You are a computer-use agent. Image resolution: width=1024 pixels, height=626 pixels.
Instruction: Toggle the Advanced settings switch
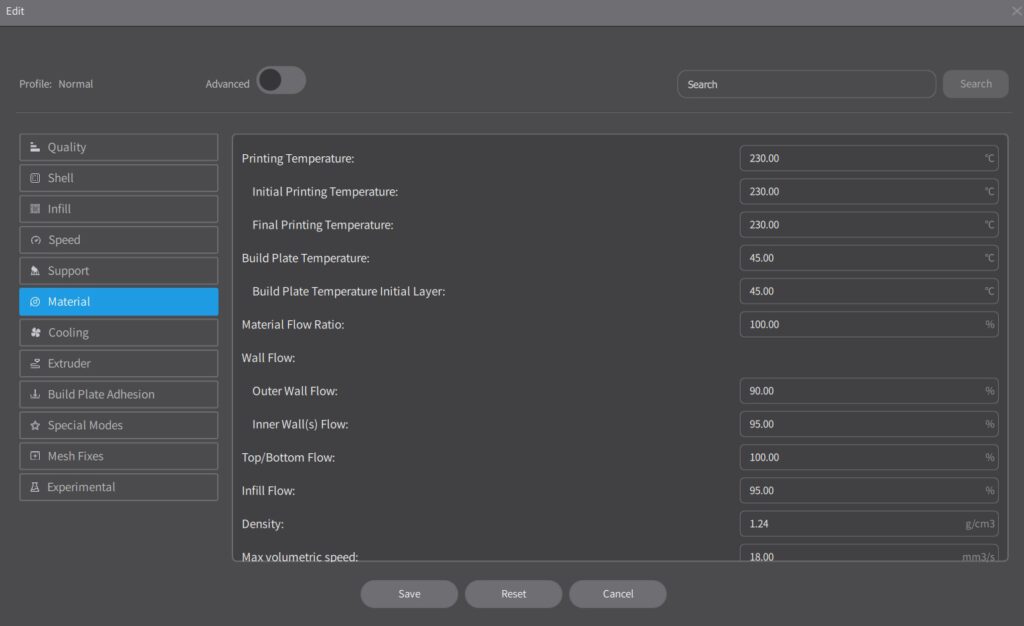[x=281, y=82]
